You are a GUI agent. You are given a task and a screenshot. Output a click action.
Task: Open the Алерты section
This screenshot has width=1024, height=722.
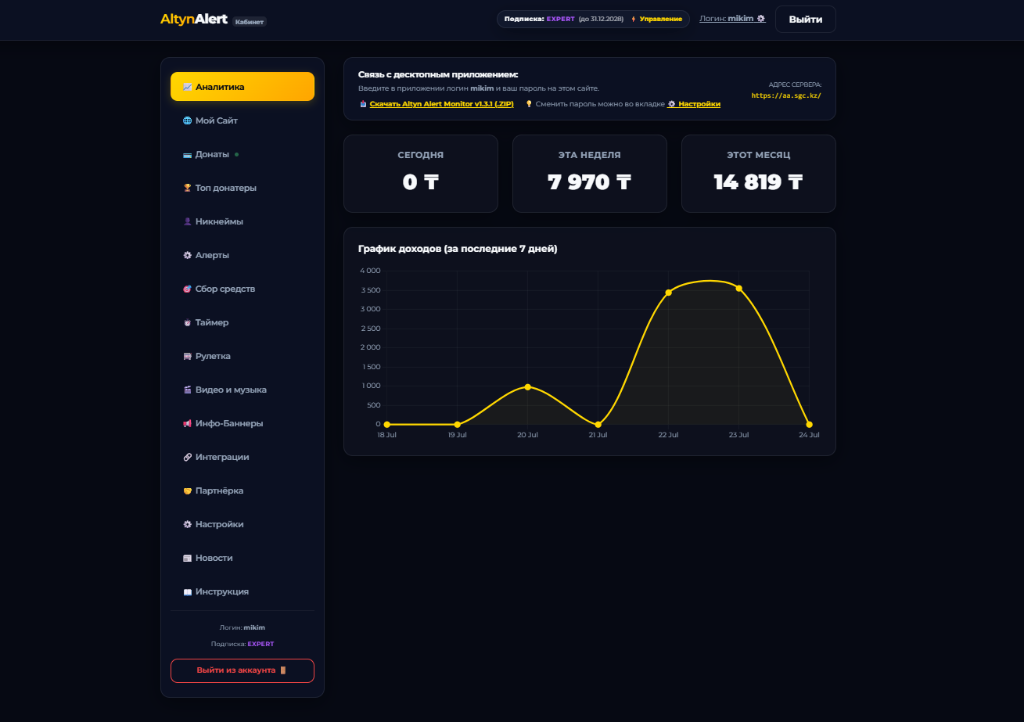(242, 255)
